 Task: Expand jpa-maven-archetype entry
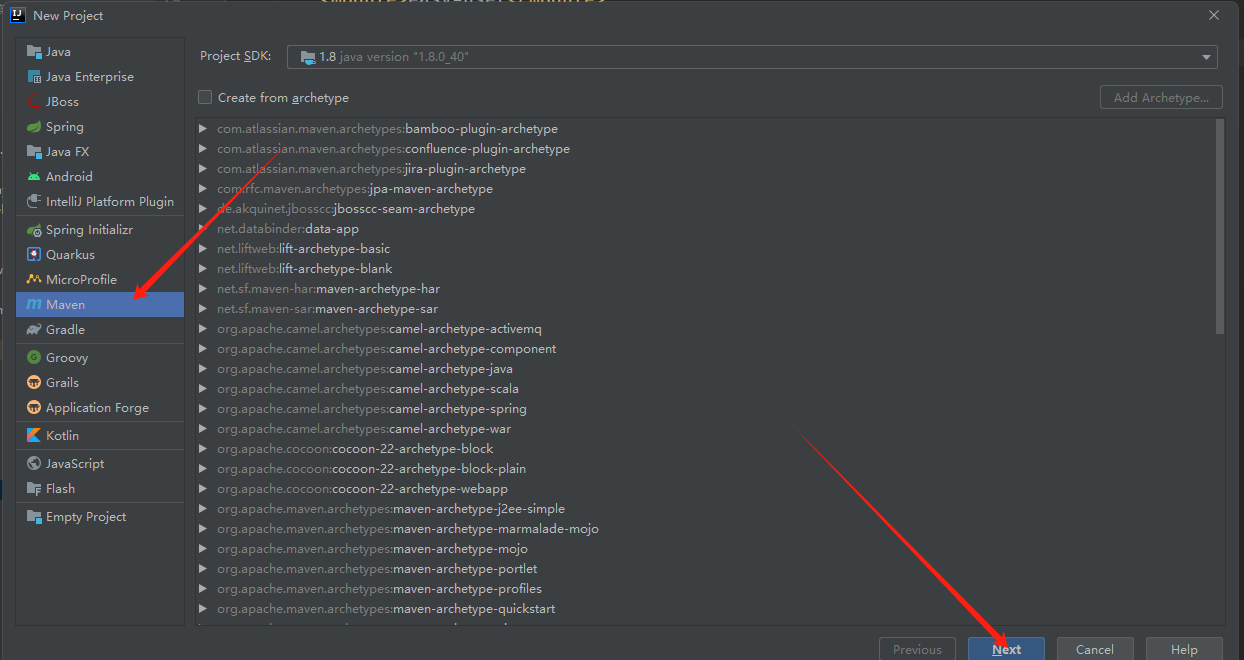click(203, 189)
